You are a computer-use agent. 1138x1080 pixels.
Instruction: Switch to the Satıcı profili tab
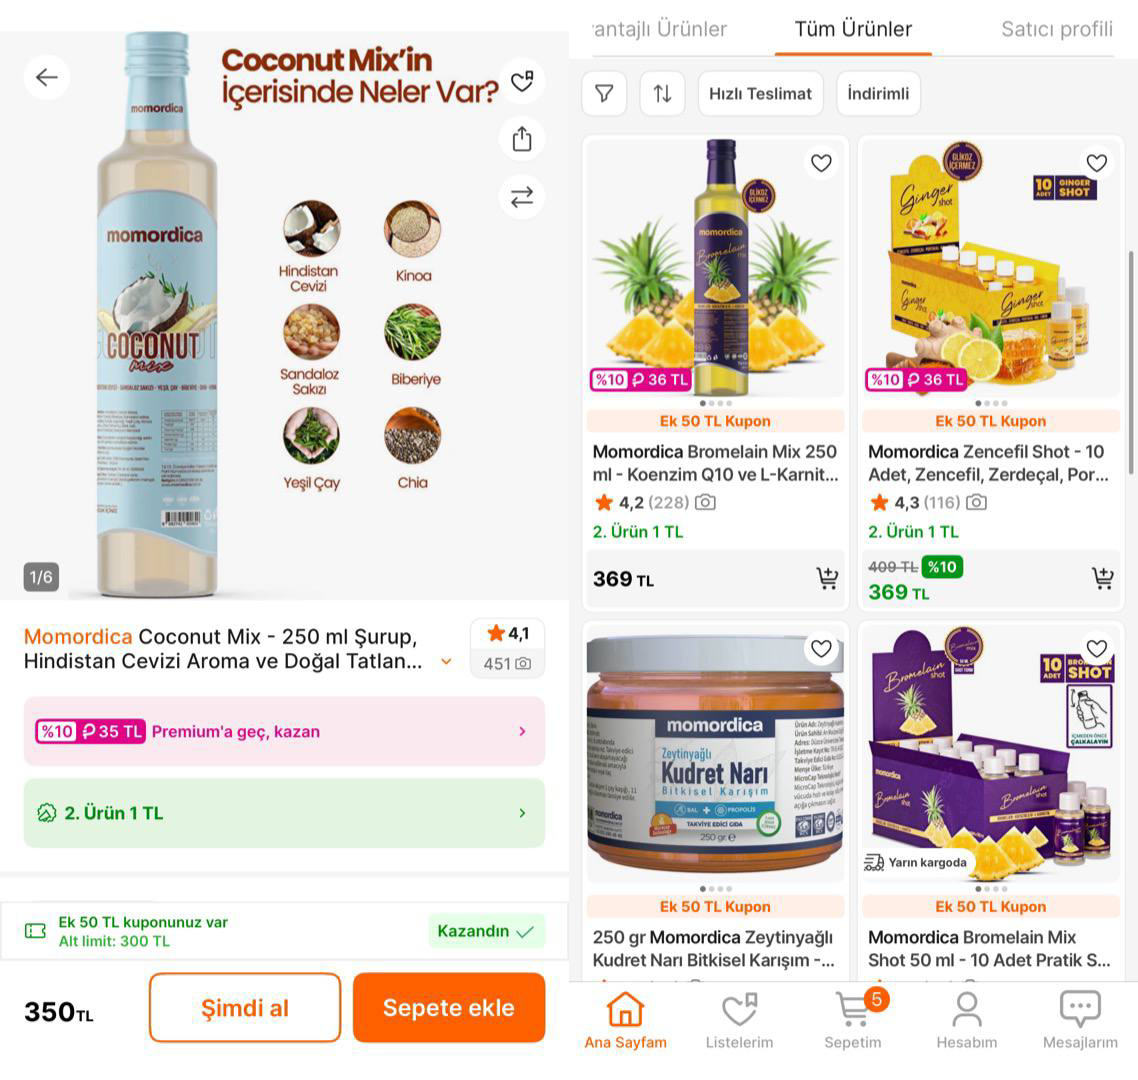[1057, 29]
